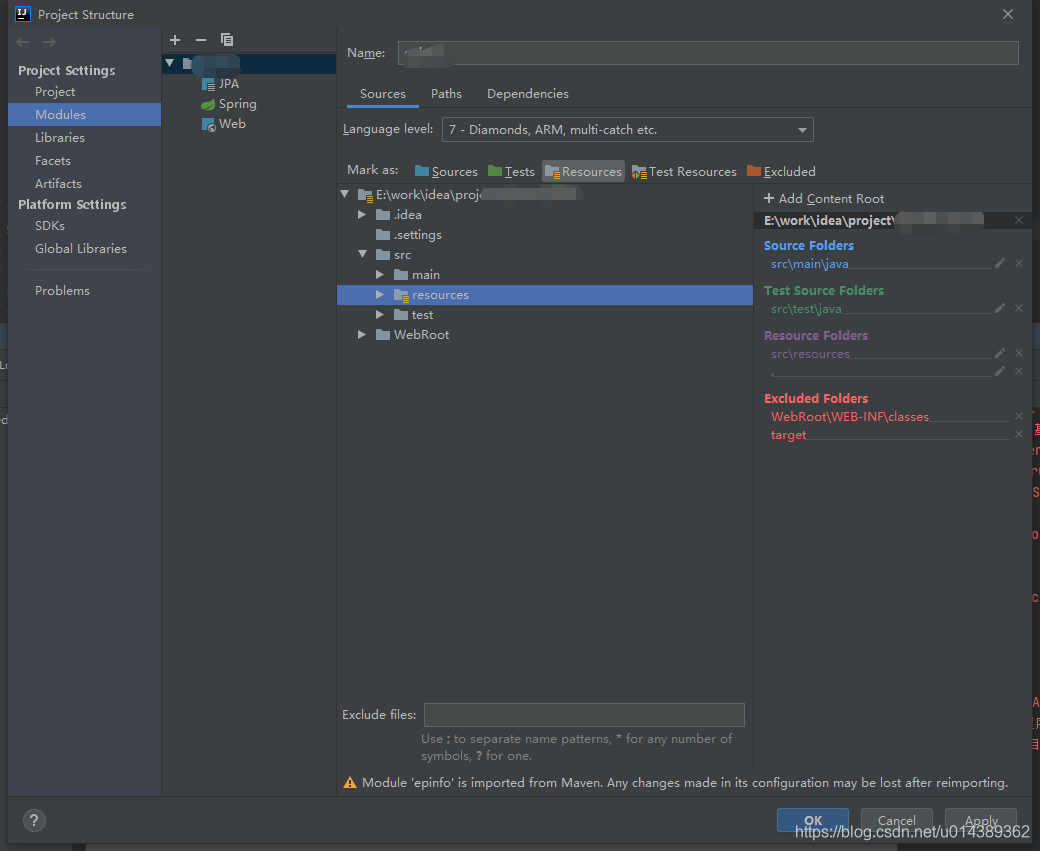Remove selected module with minus icon
This screenshot has width=1040, height=851.
201,40
